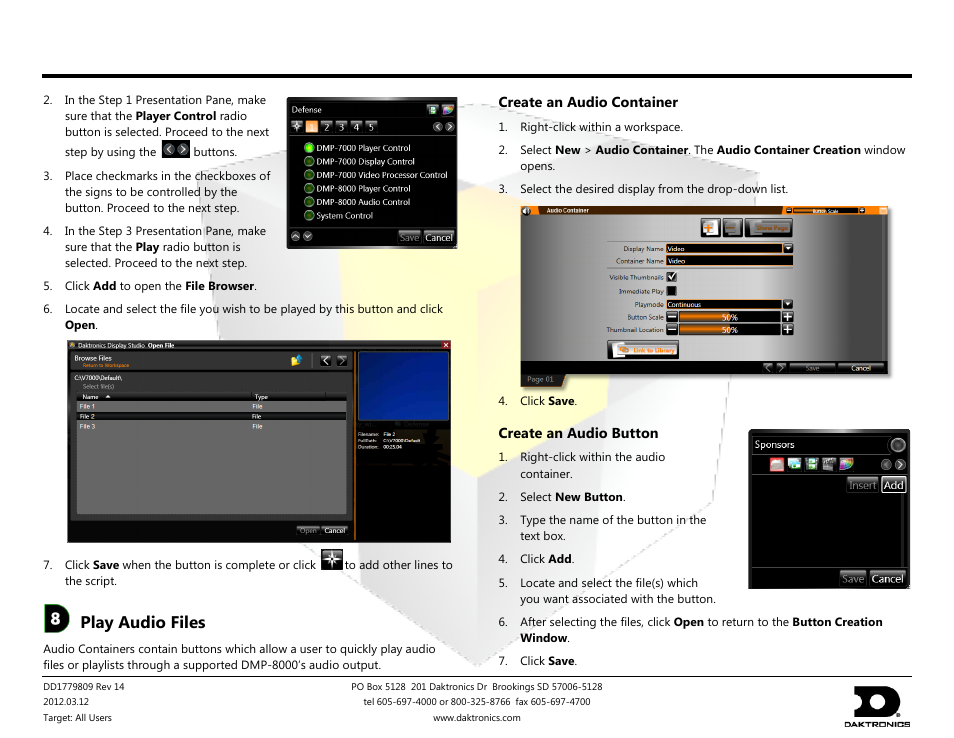The width and height of the screenshot is (954, 738).
Task: Adjust the Button Scale 50% slider bar
Action: click(x=729, y=317)
